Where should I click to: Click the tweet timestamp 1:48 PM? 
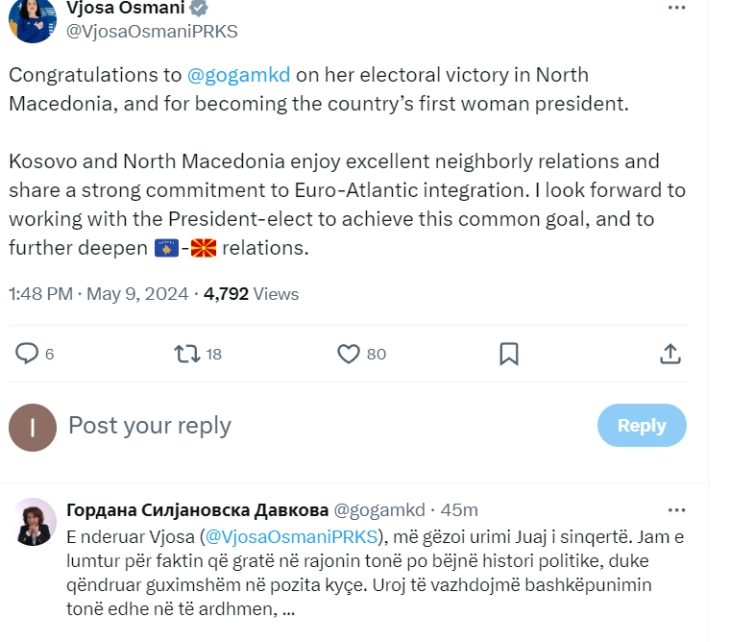coord(40,294)
